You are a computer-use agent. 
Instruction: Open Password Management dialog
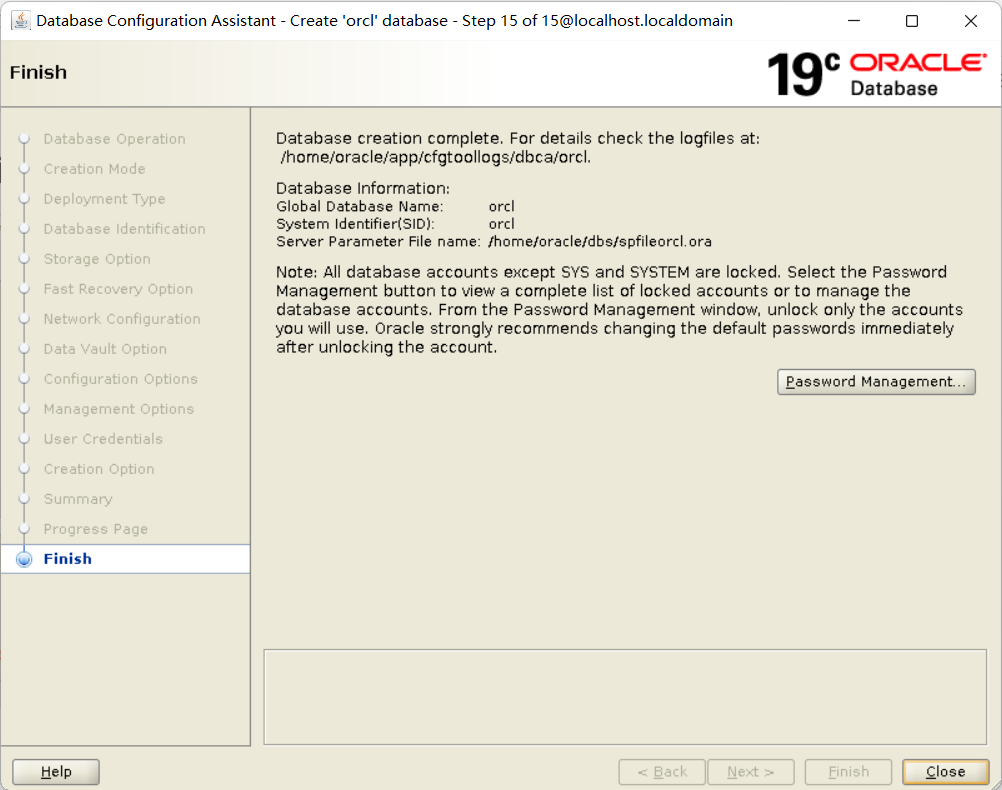876,382
